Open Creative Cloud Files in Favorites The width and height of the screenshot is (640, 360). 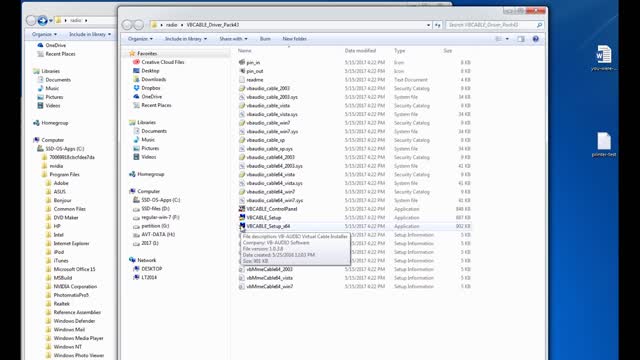159,62
